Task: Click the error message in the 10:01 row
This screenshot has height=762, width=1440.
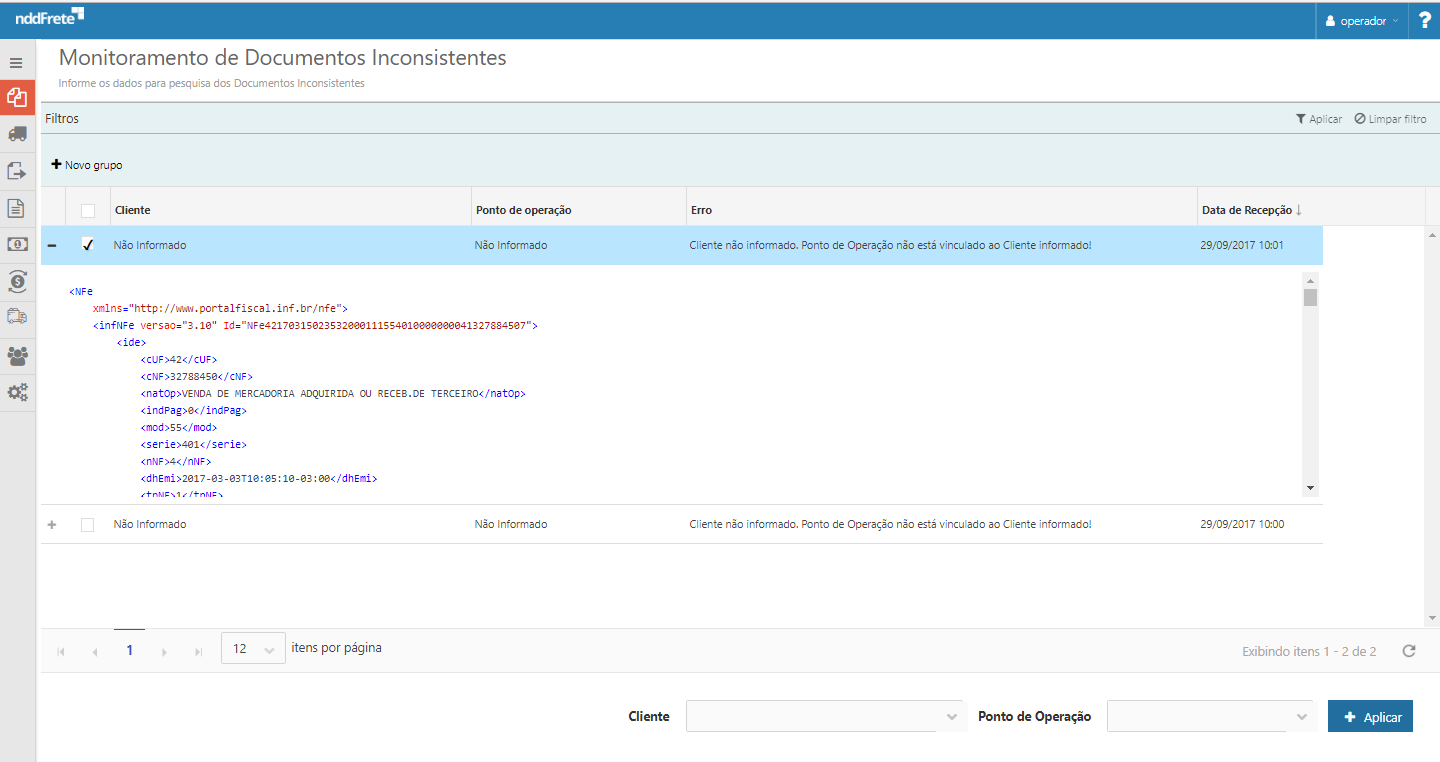Action: point(890,245)
